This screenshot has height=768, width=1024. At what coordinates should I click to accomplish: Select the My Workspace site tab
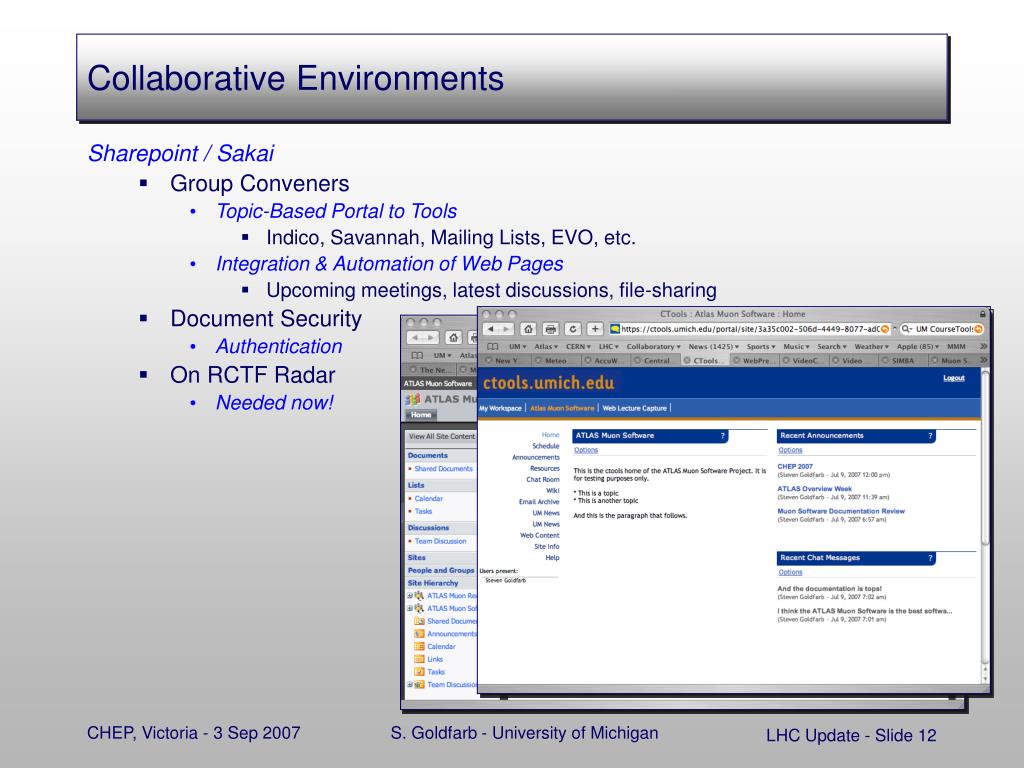pyautogui.click(x=501, y=408)
